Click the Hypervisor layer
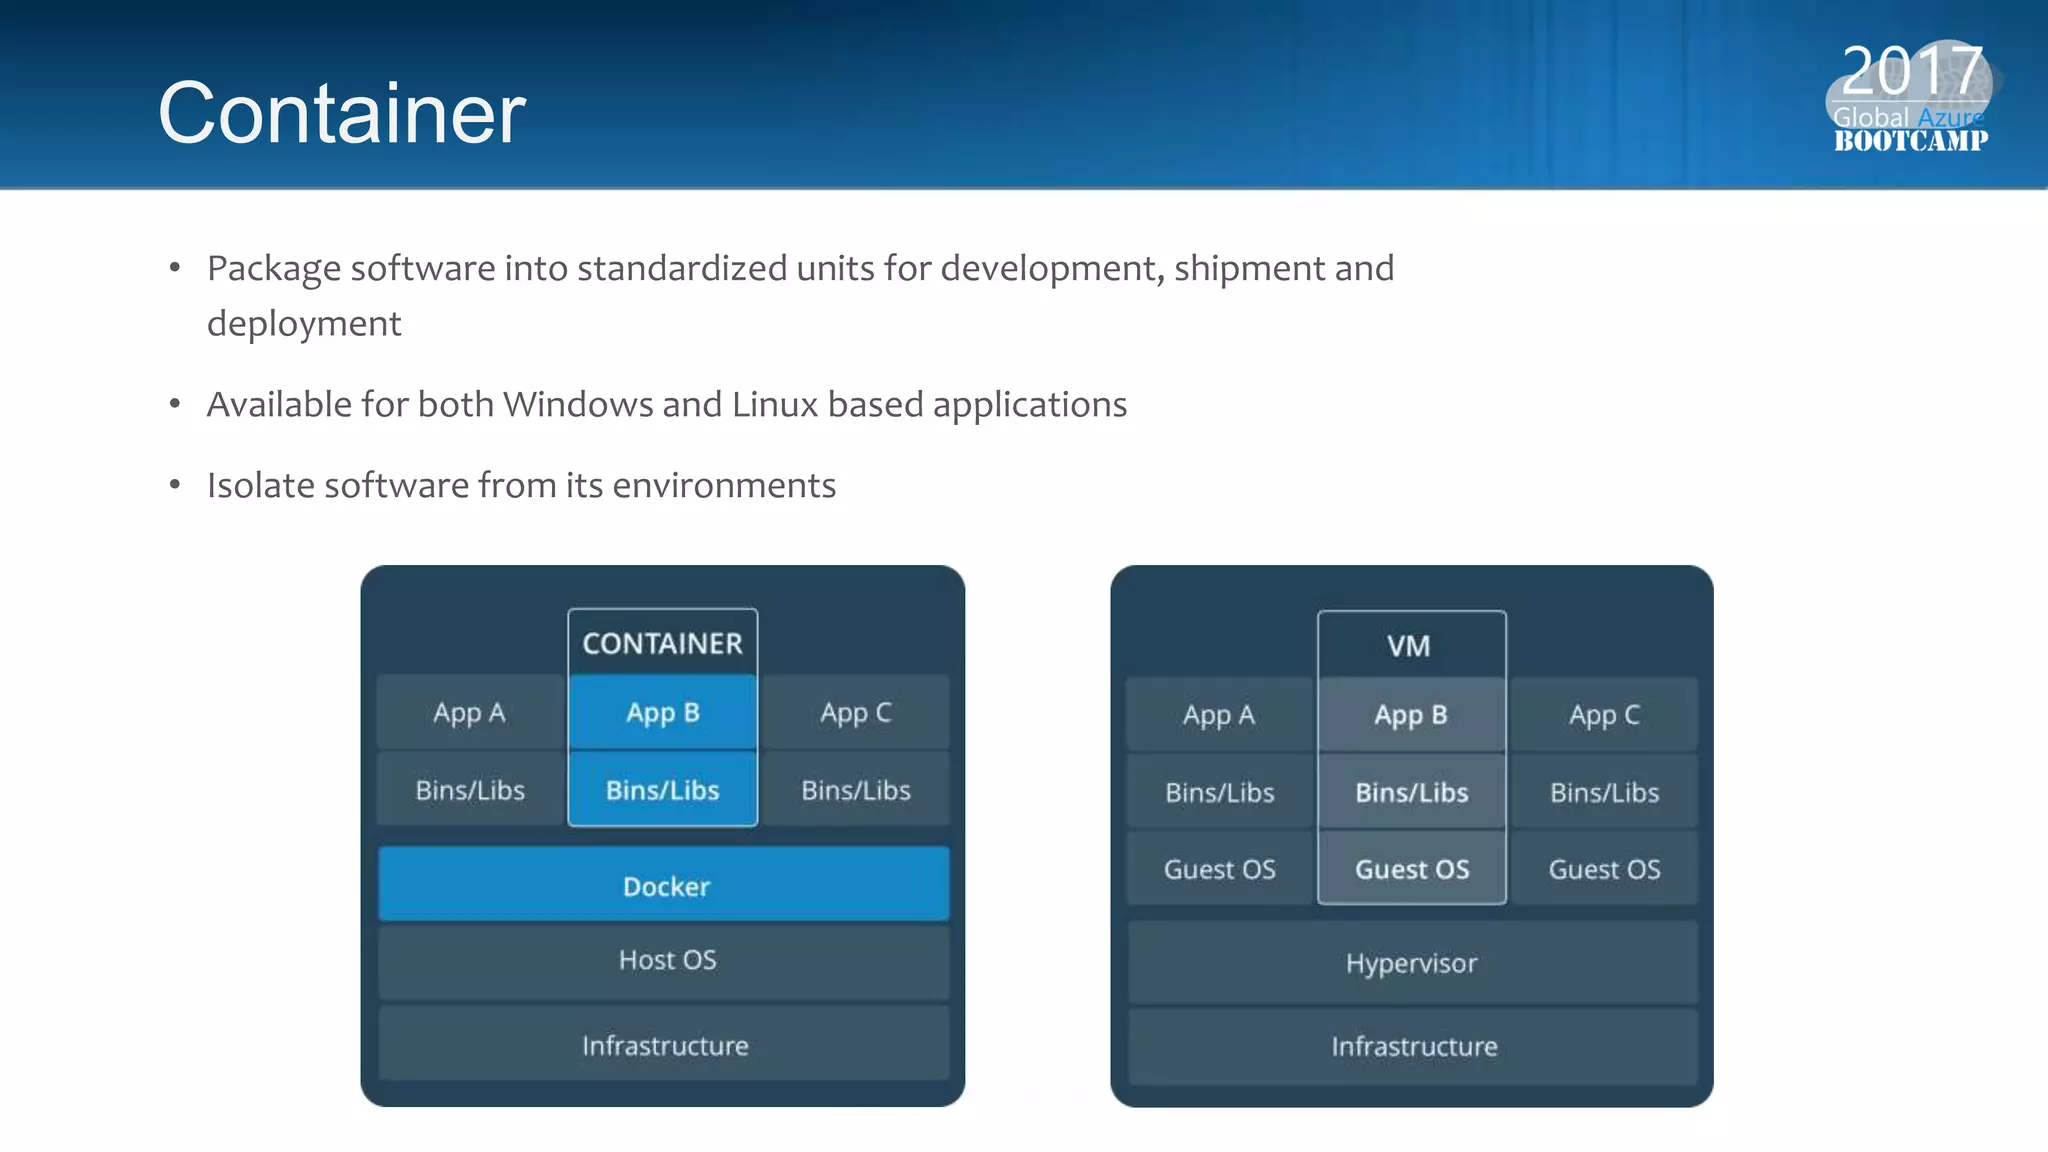Screen dimensions: 2048x1152 1411,964
